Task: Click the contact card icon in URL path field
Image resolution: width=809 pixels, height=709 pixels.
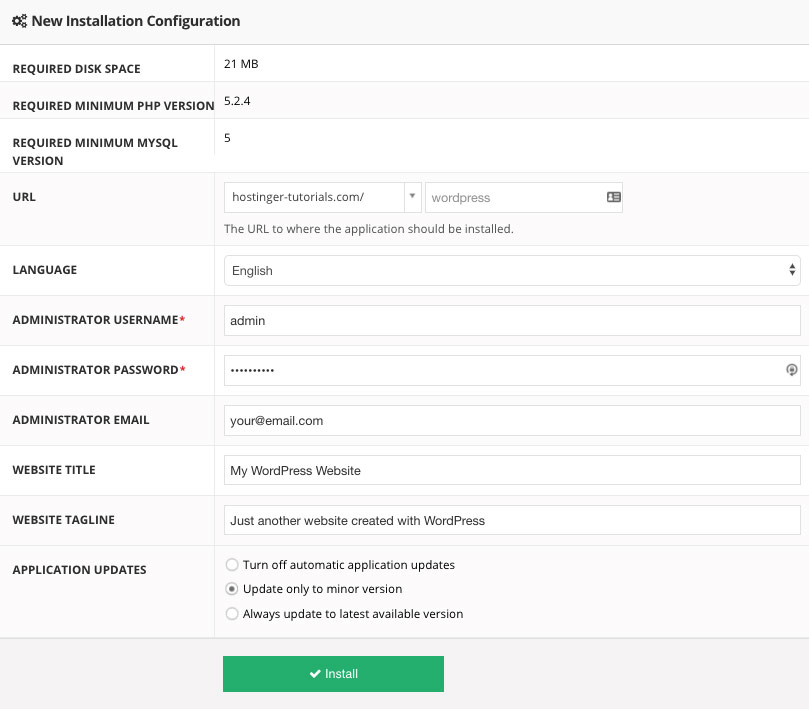Action: click(x=614, y=198)
